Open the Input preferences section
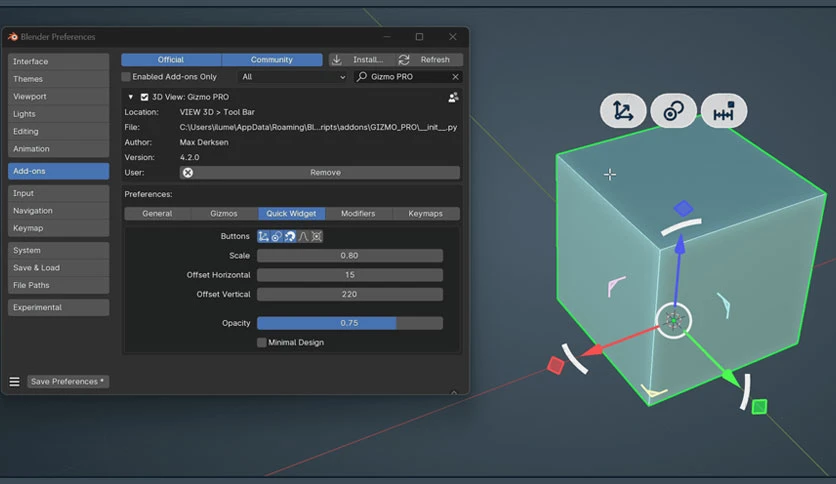Viewport: 836px width, 484px height. tap(59, 193)
